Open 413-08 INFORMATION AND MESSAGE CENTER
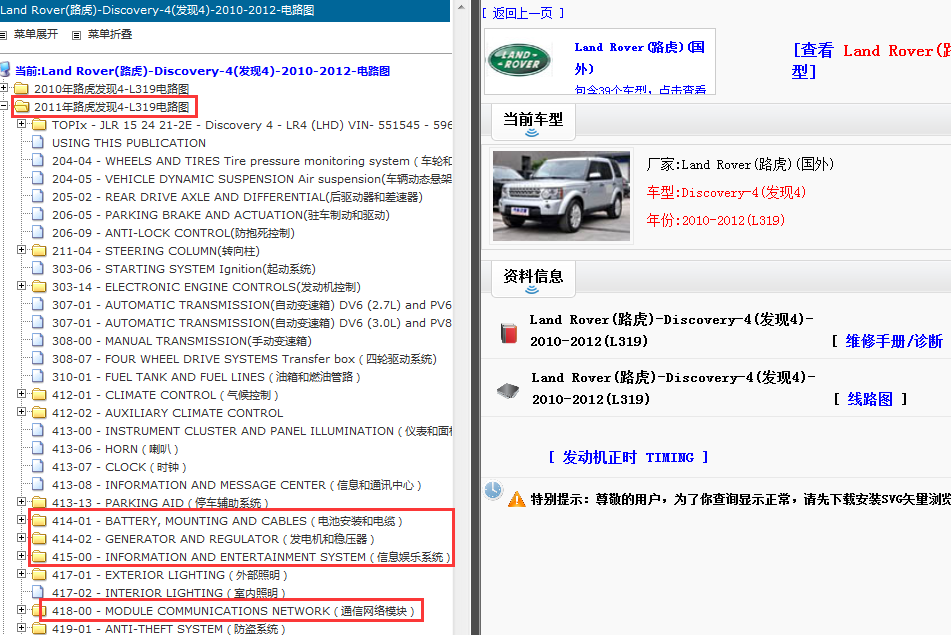Image resolution: width=951 pixels, height=635 pixels. (x=237, y=485)
